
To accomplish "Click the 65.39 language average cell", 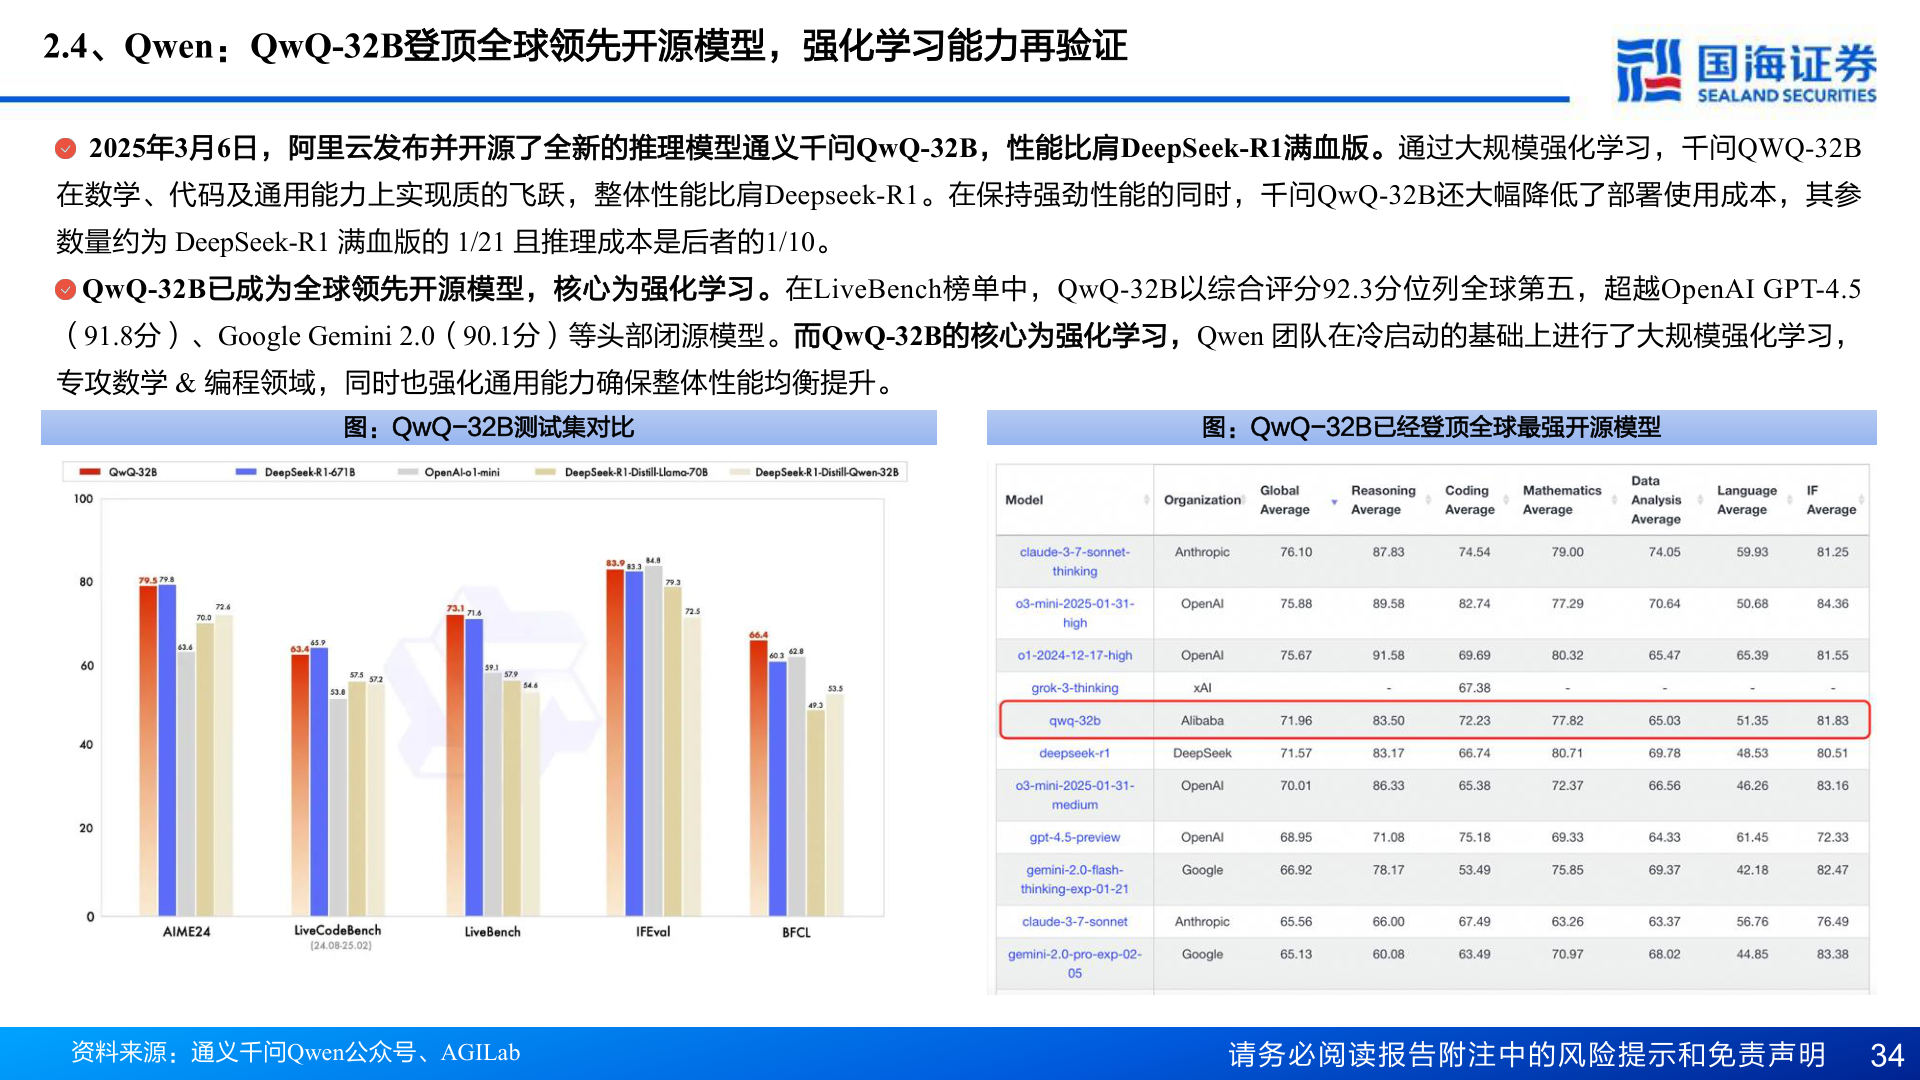I will (x=1752, y=656).
